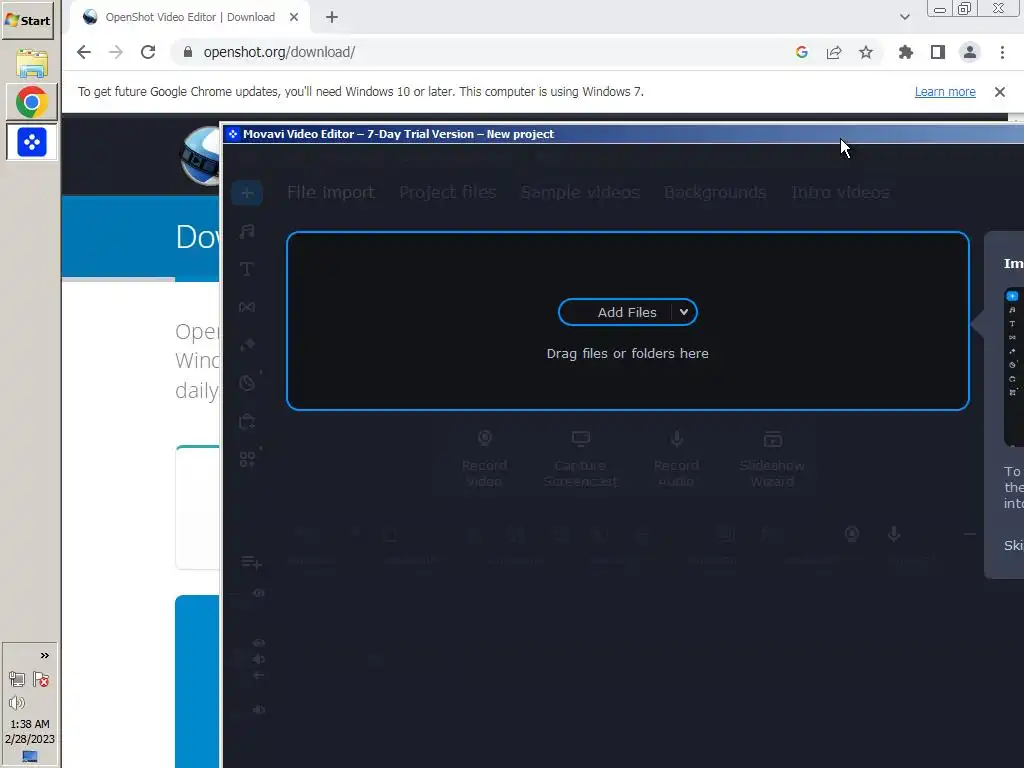Switch to the File import tab
Image resolution: width=1024 pixels, height=768 pixels.
pyautogui.click(x=331, y=193)
